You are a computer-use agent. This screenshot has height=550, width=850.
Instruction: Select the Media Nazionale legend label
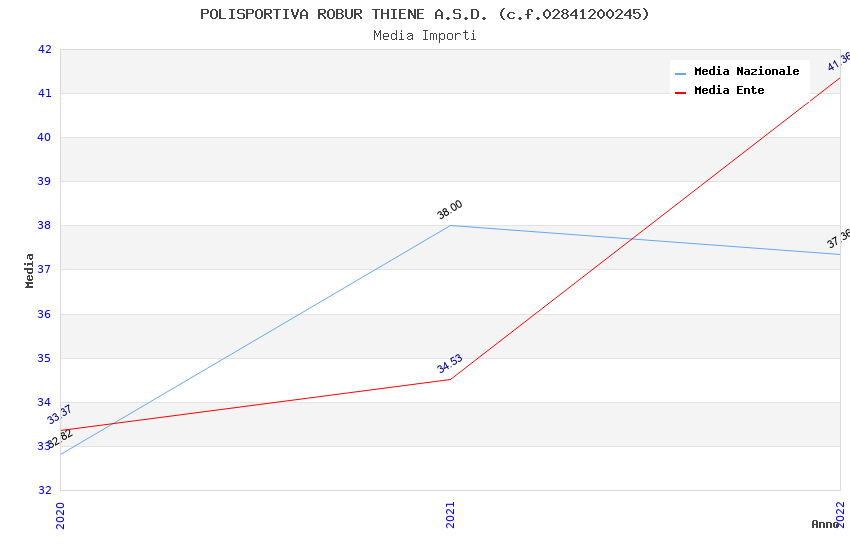click(x=746, y=71)
